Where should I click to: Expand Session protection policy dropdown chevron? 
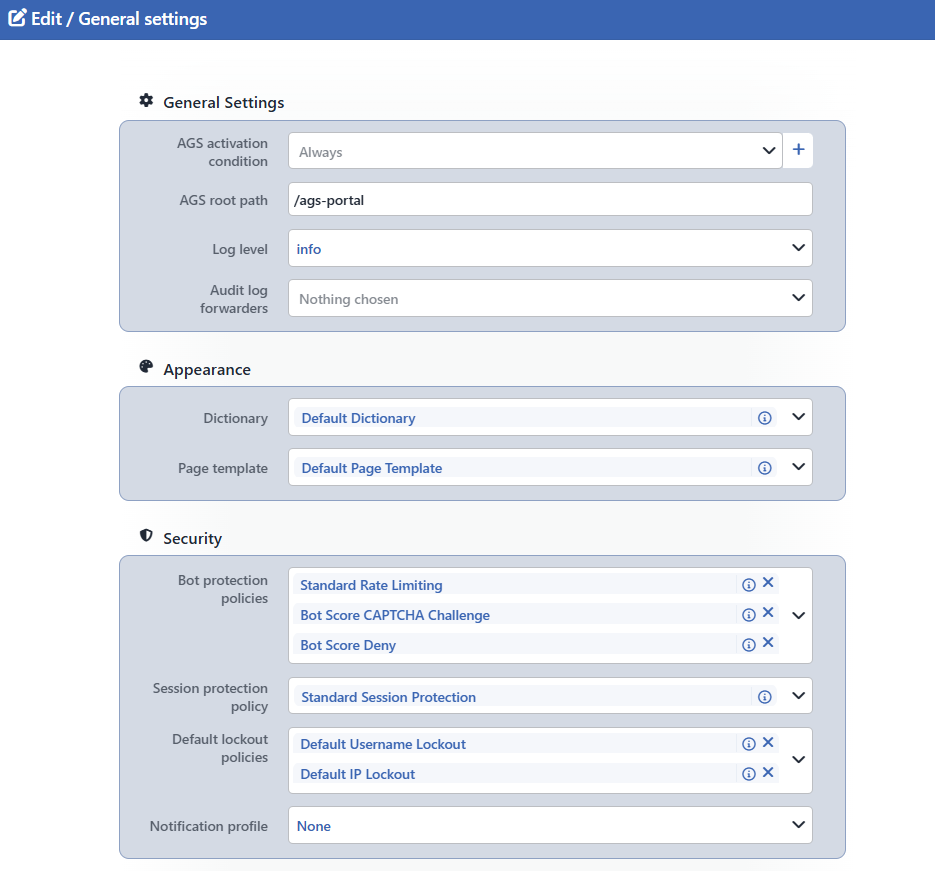(x=798, y=696)
